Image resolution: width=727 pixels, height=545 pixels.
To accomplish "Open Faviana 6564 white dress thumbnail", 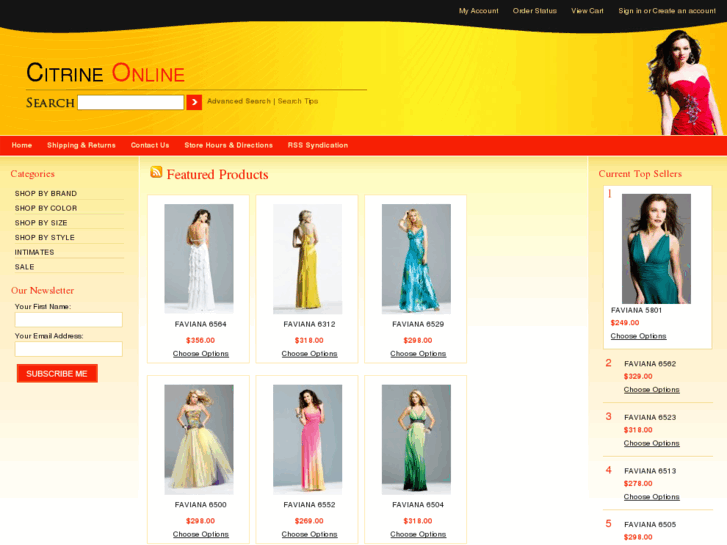I will [199, 259].
